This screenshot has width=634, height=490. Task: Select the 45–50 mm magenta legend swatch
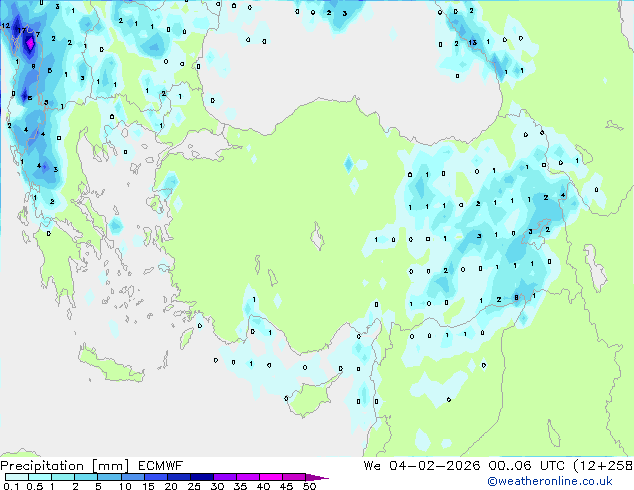(294, 477)
